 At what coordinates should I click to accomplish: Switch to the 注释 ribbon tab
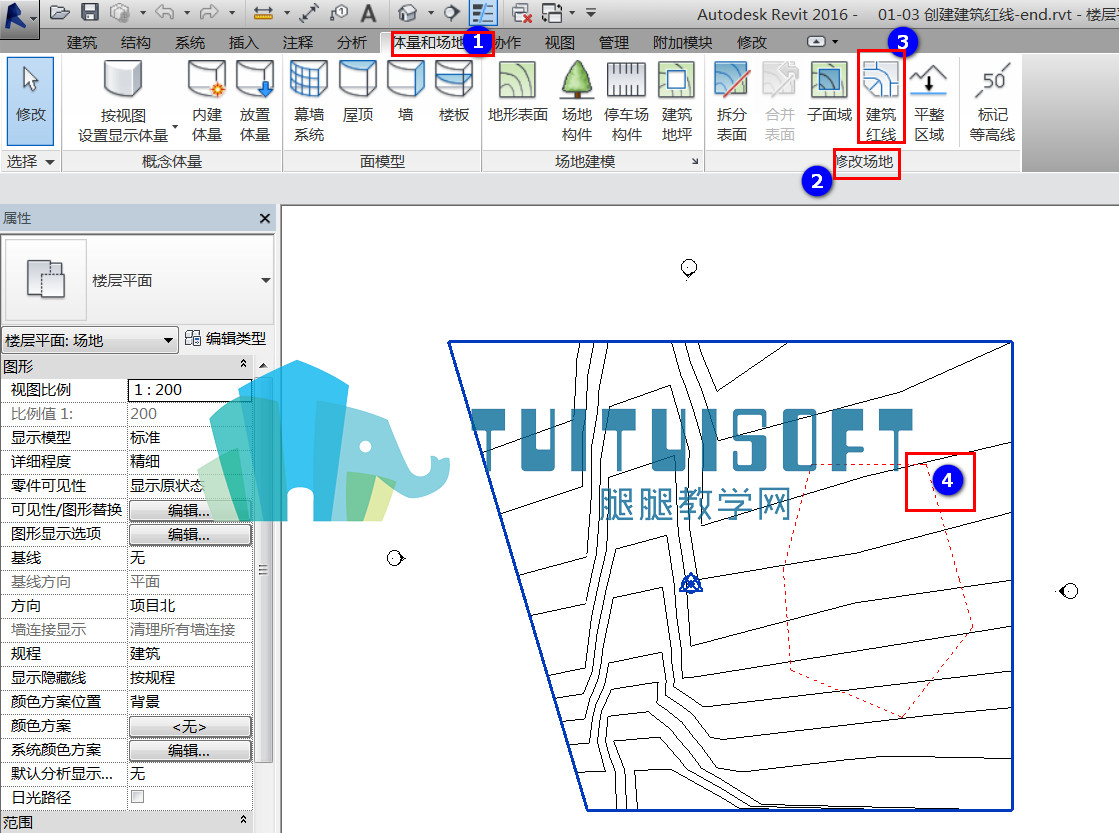pos(298,43)
